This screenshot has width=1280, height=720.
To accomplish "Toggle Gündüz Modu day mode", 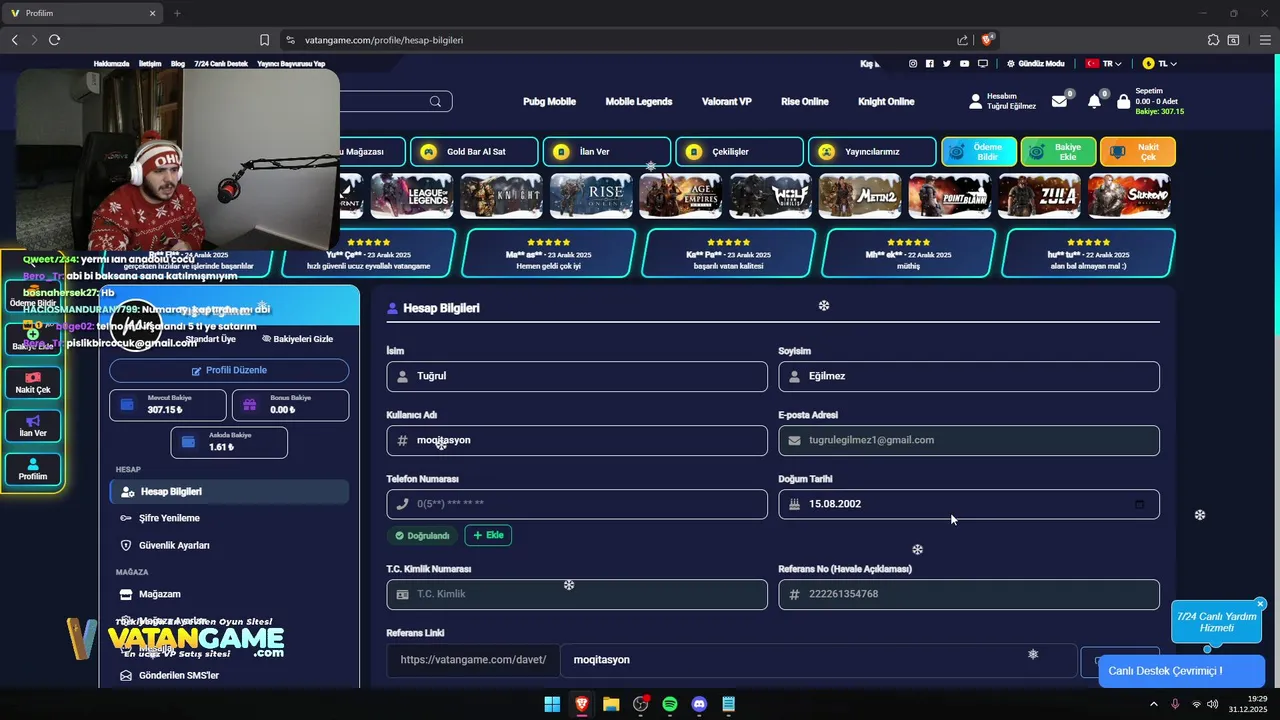I will [1036, 63].
